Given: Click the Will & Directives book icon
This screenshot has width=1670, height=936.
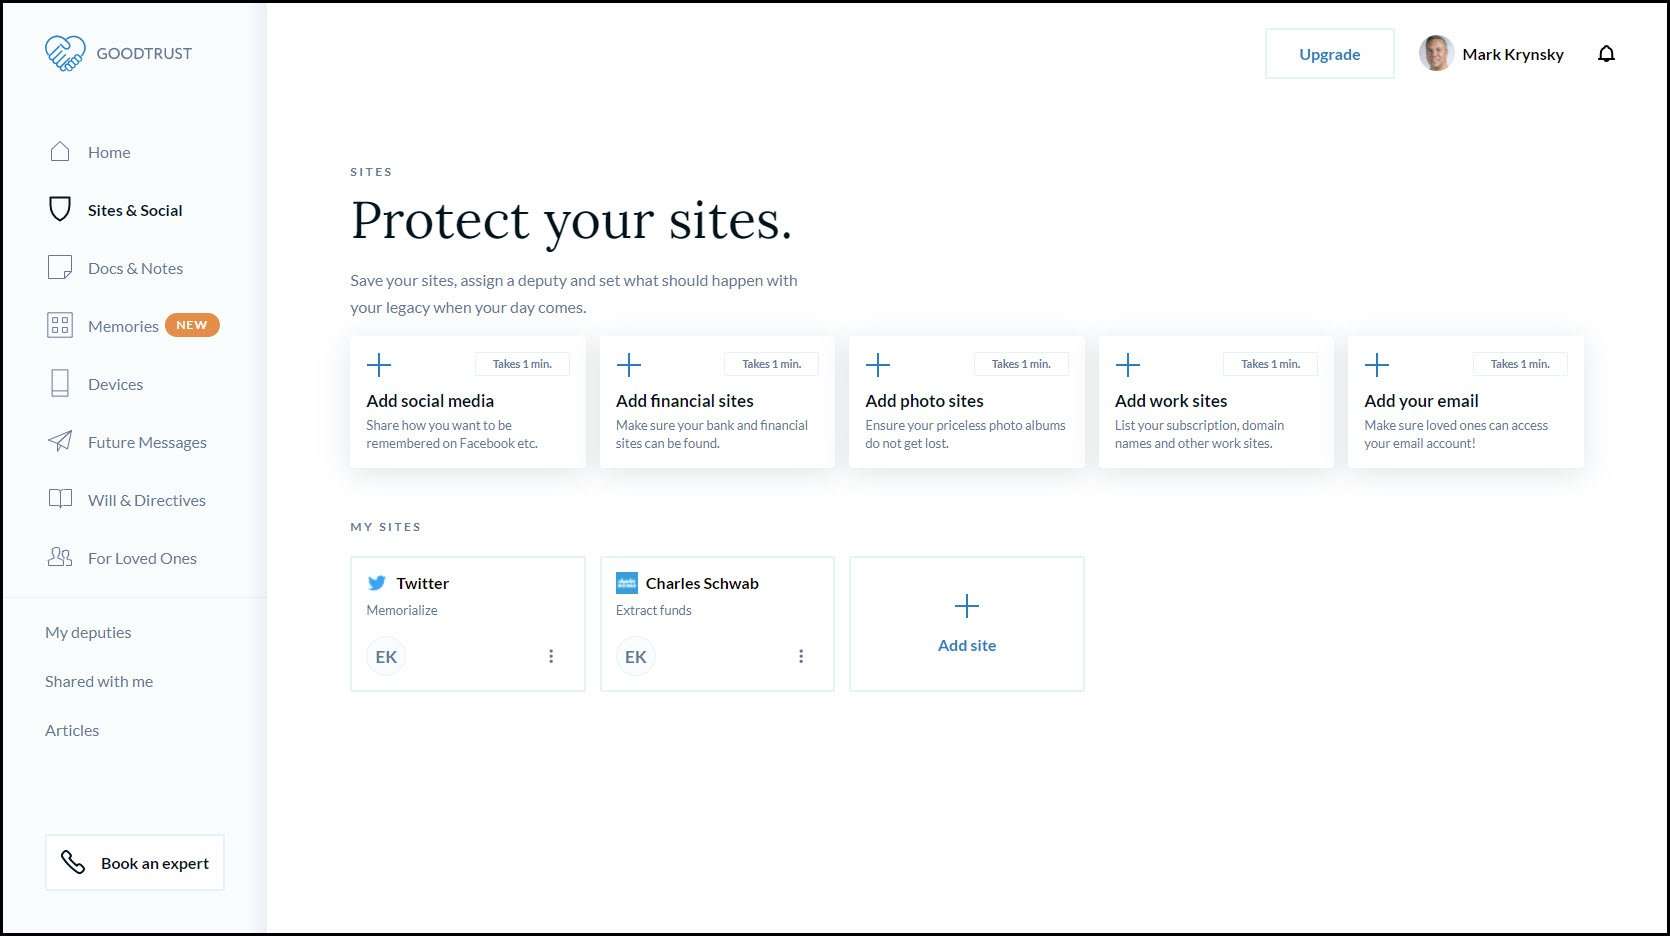Looking at the screenshot, I should click(60, 499).
